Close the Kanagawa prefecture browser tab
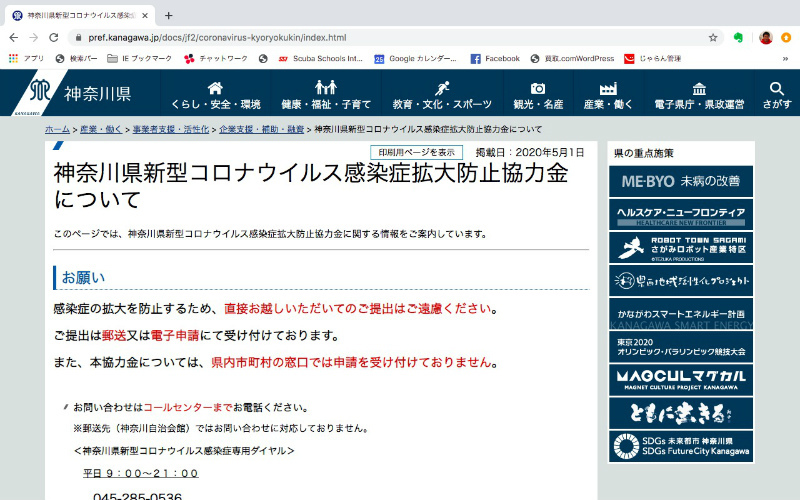The width and height of the screenshot is (800, 500). point(145,16)
